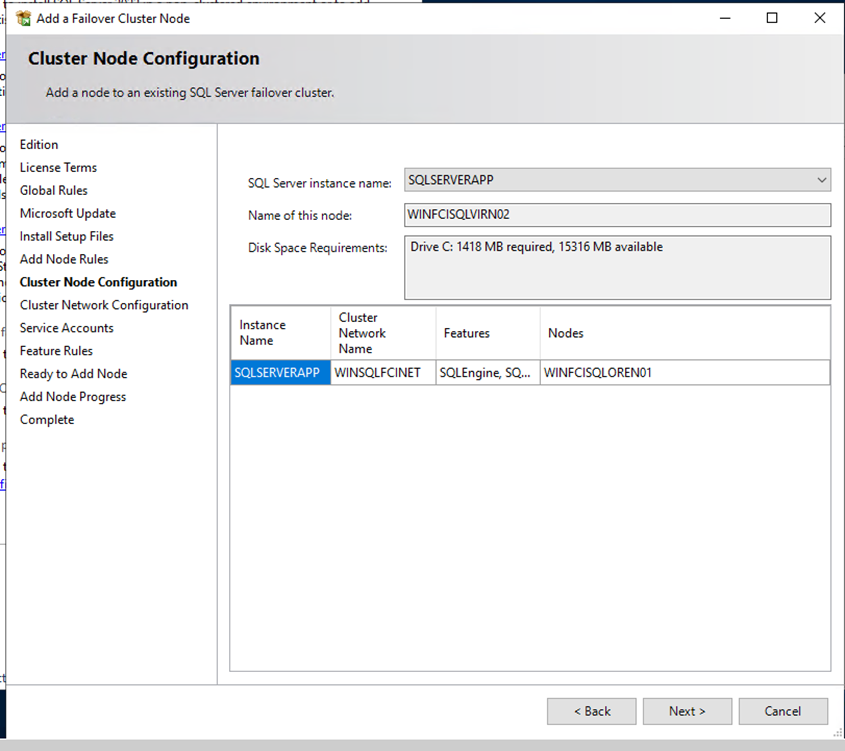Open the Service Accounts step
This screenshot has width=845, height=751.
click(66, 328)
